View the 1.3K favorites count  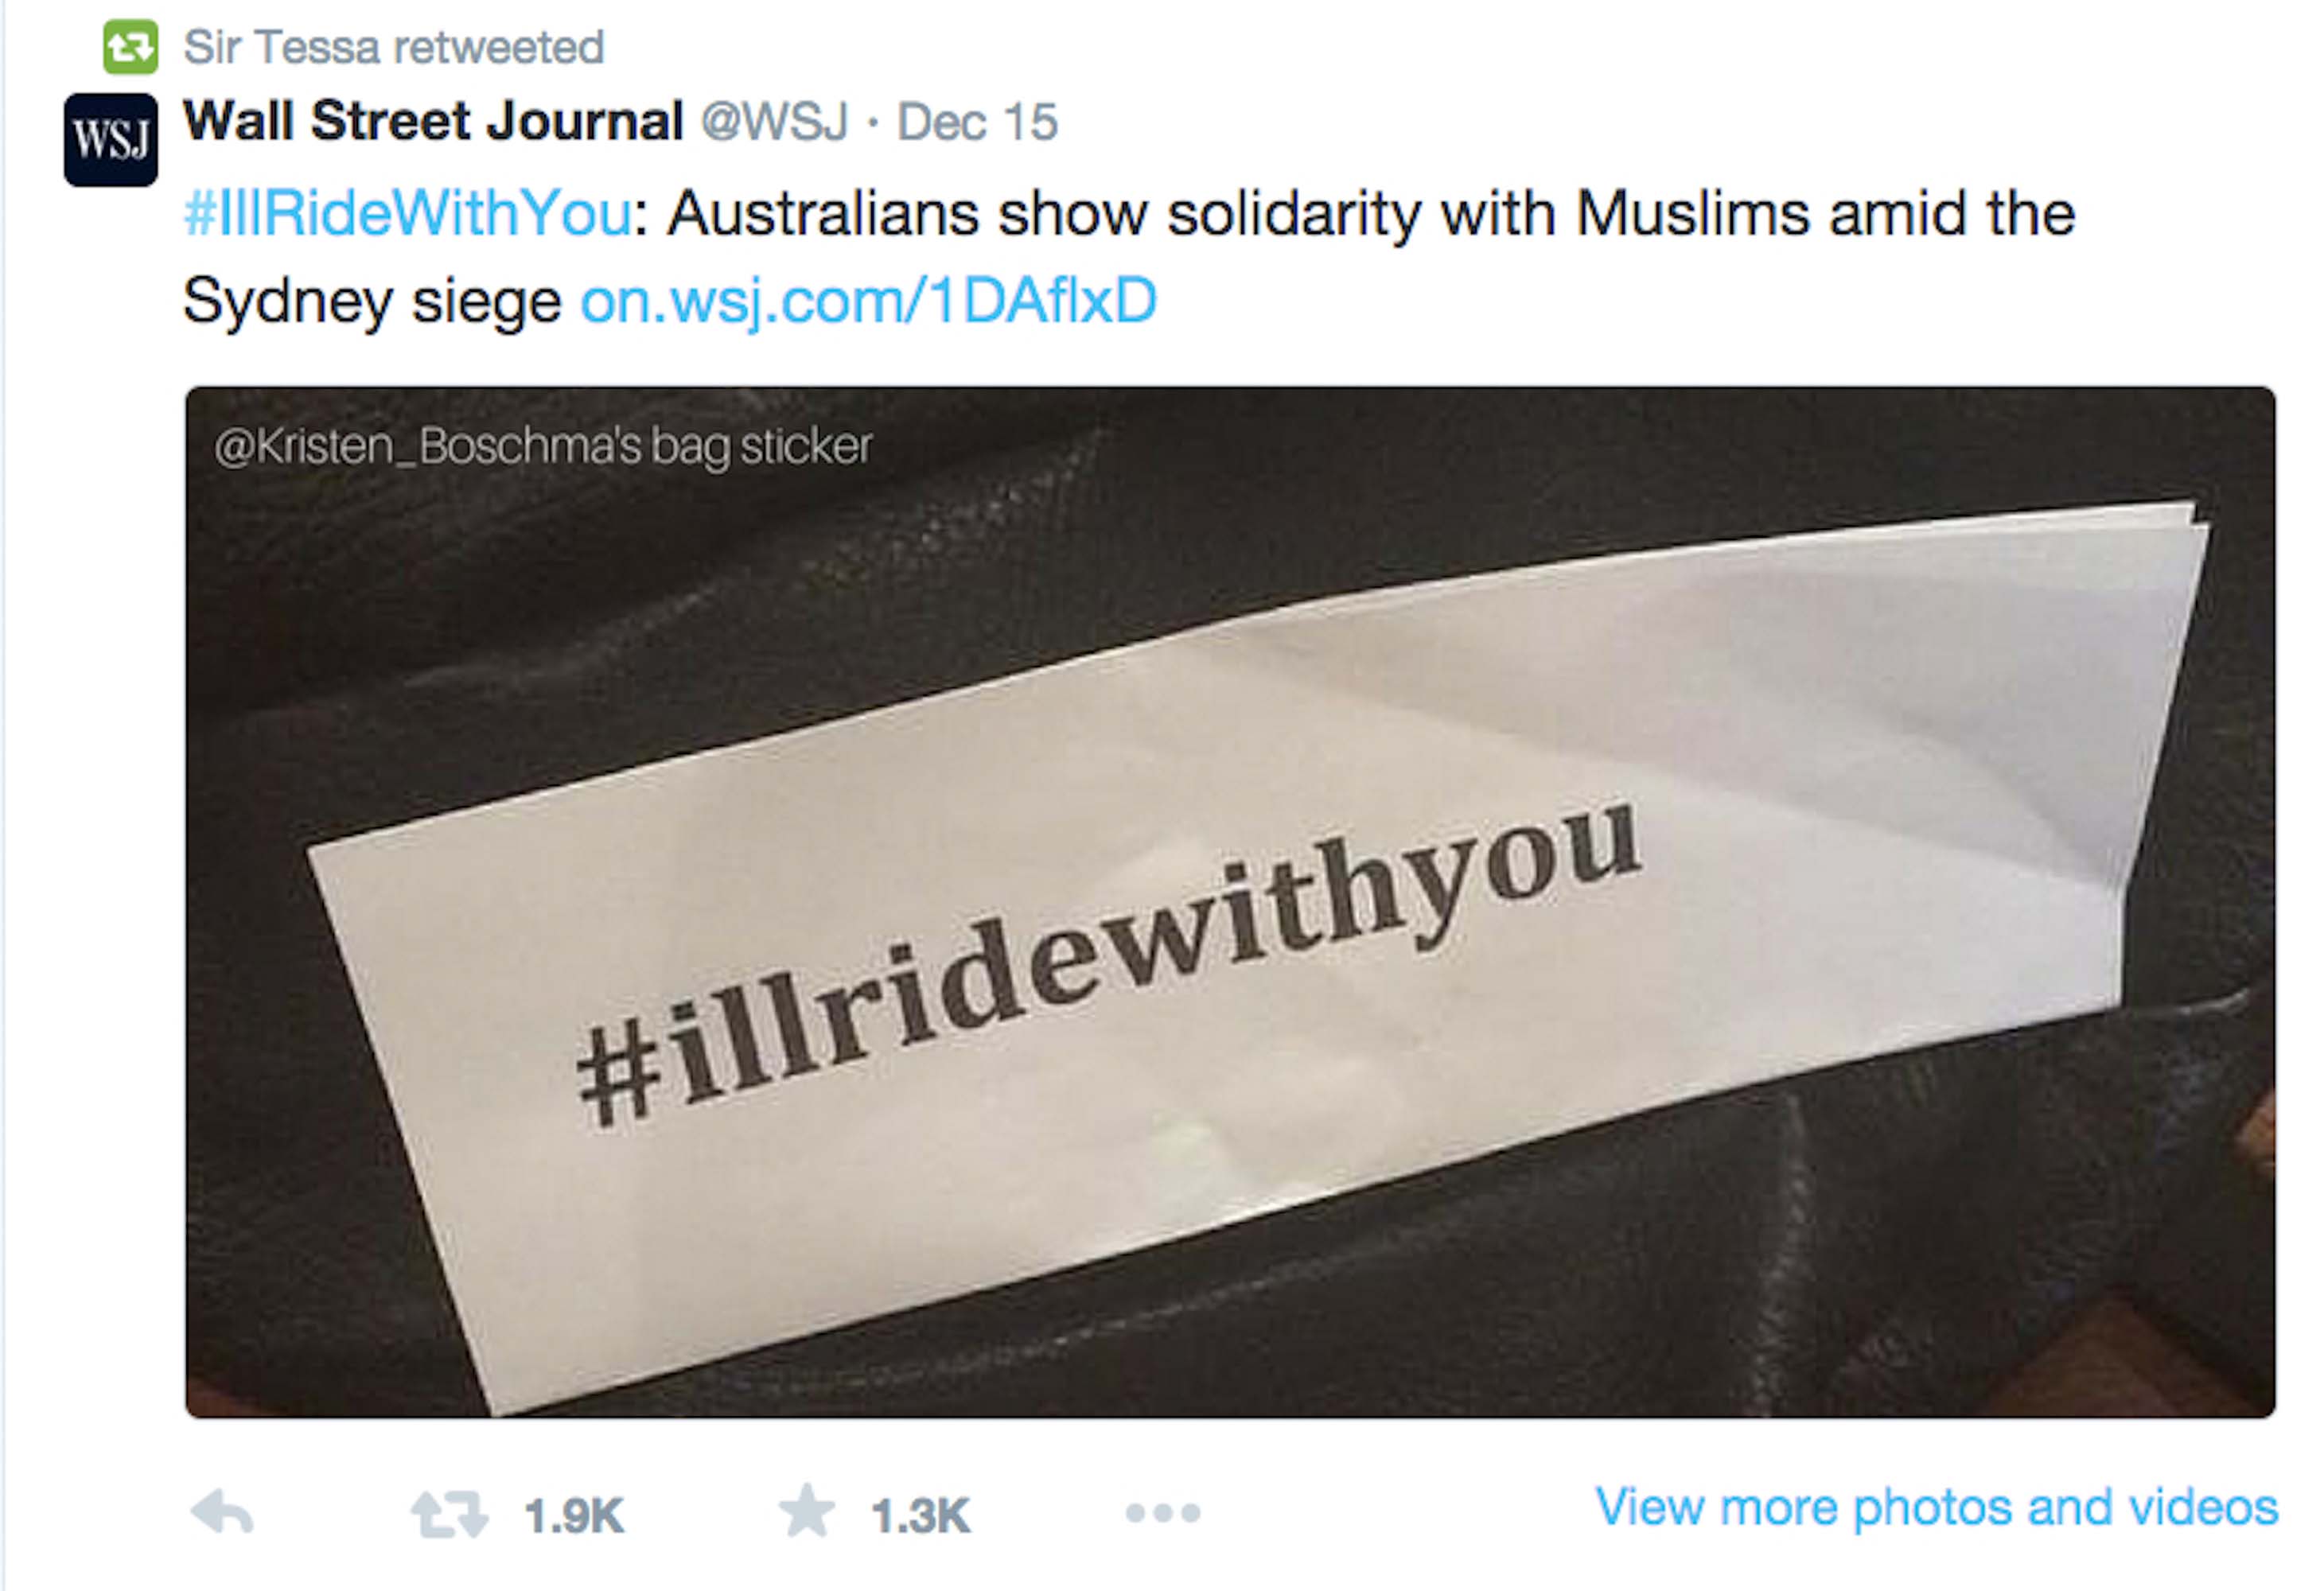pos(920,1515)
